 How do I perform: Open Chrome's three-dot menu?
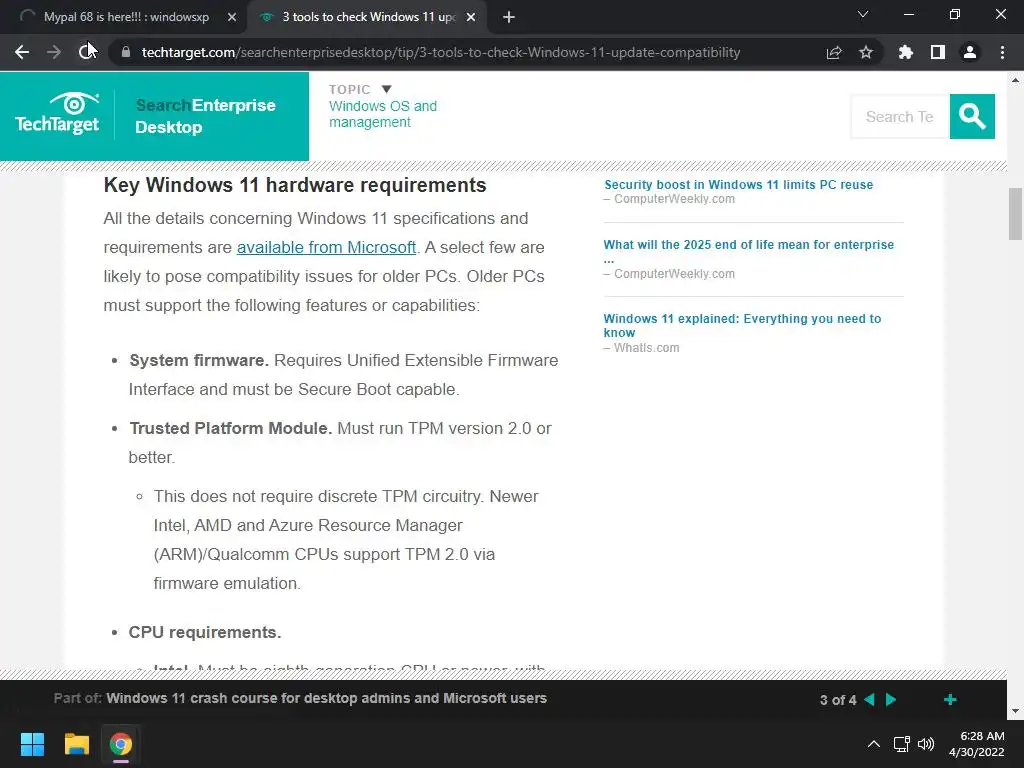click(1002, 52)
